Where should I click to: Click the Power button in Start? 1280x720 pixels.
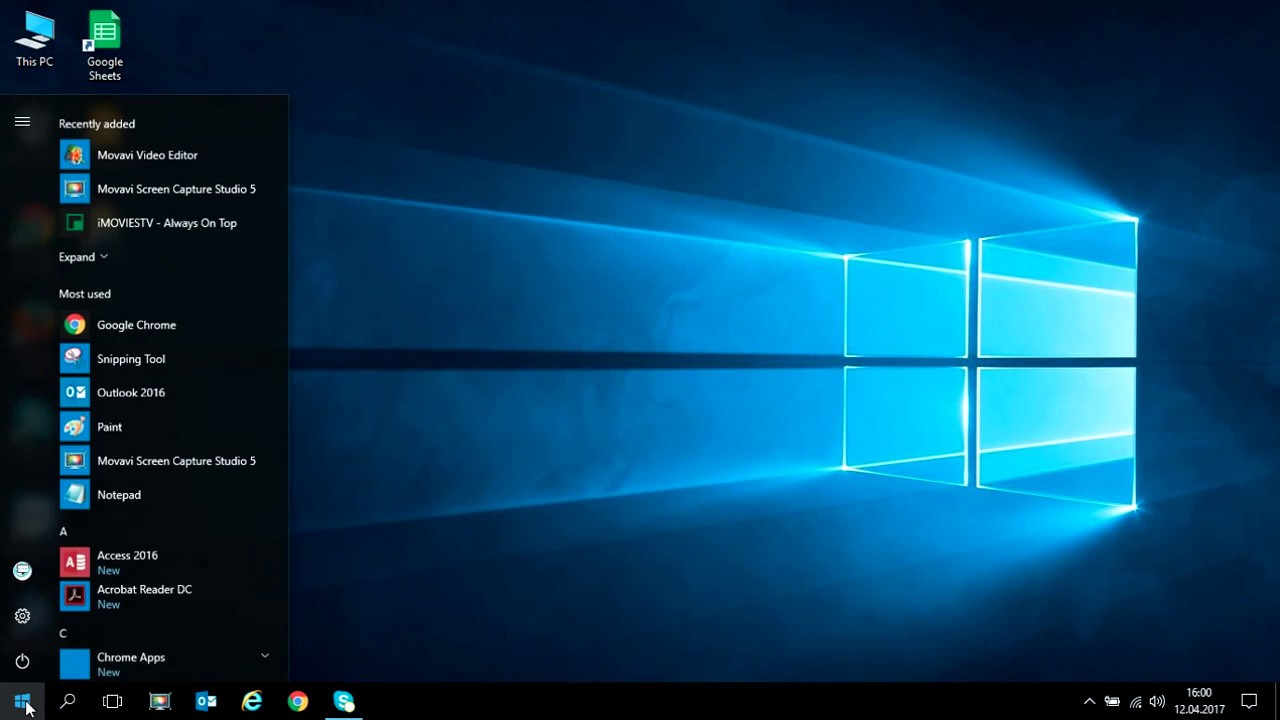click(22, 661)
